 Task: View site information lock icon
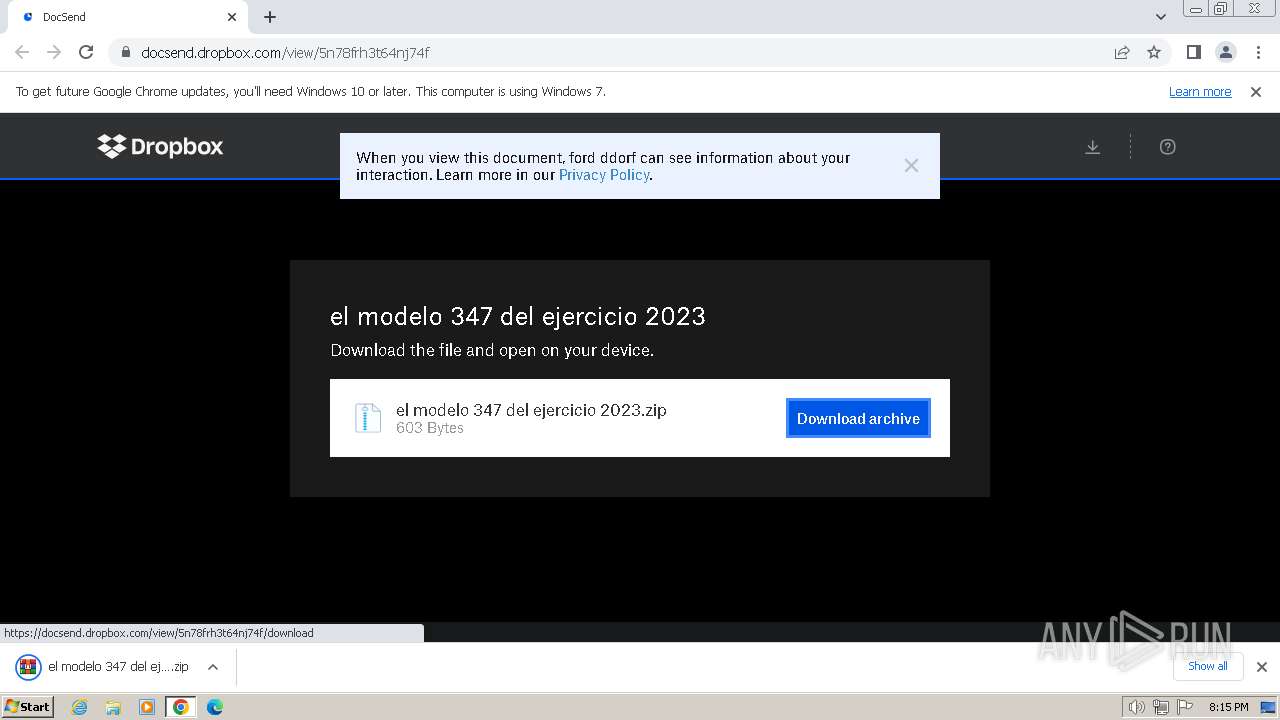click(x=125, y=53)
